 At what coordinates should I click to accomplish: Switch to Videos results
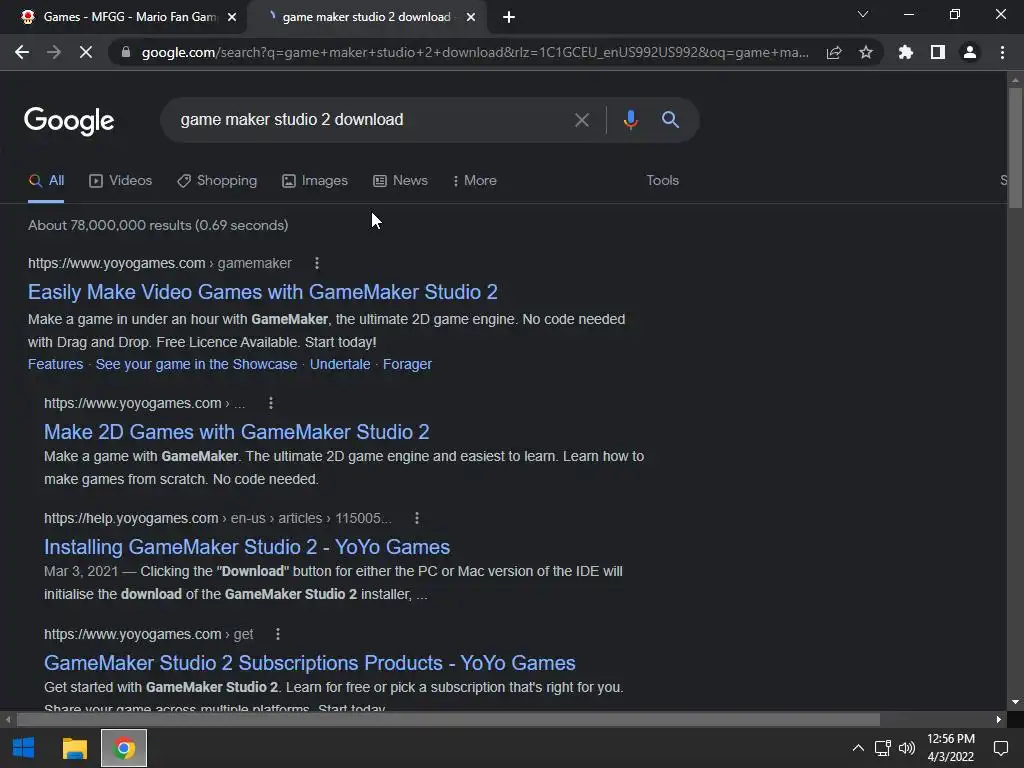pyautogui.click(x=121, y=180)
